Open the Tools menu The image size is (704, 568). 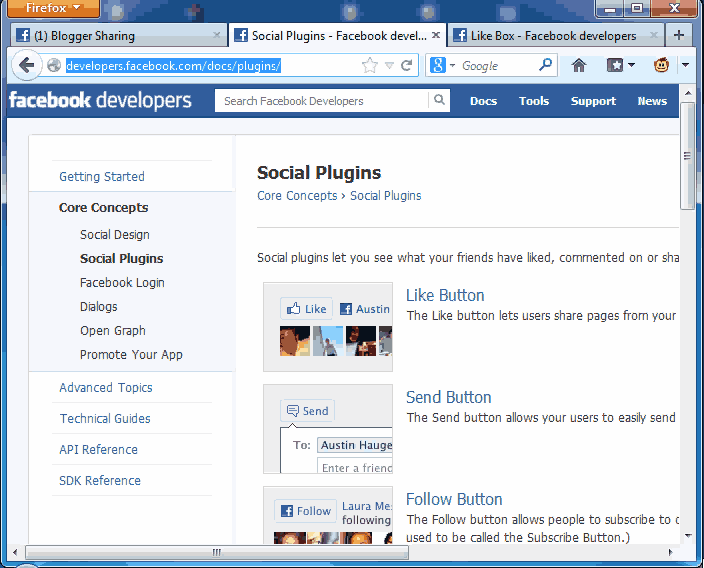click(x=534, y=101)
